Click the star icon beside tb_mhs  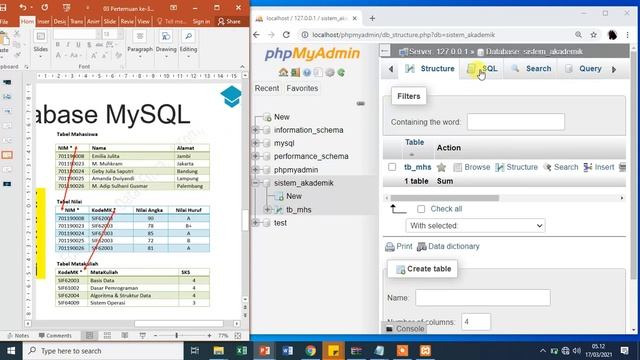pos(441,167)
